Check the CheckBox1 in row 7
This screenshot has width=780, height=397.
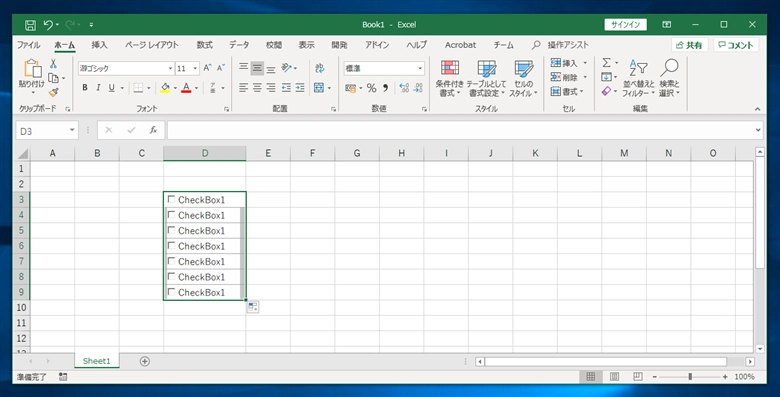coord(172,261)
